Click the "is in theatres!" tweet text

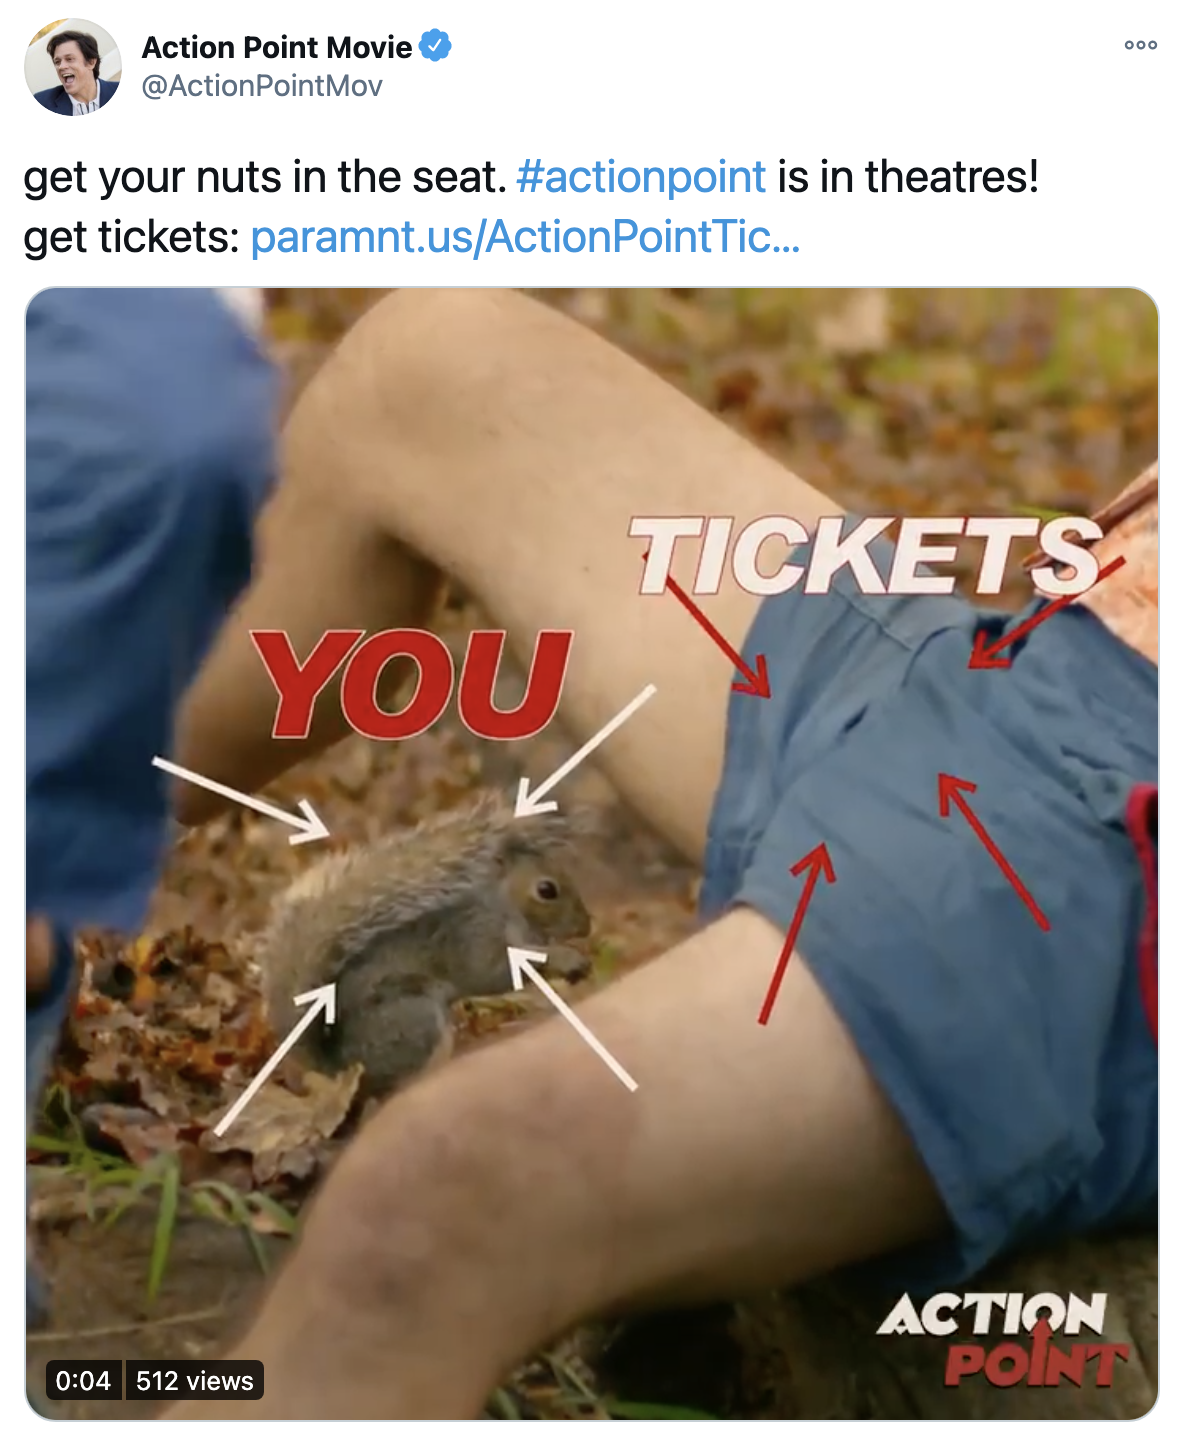909,177
